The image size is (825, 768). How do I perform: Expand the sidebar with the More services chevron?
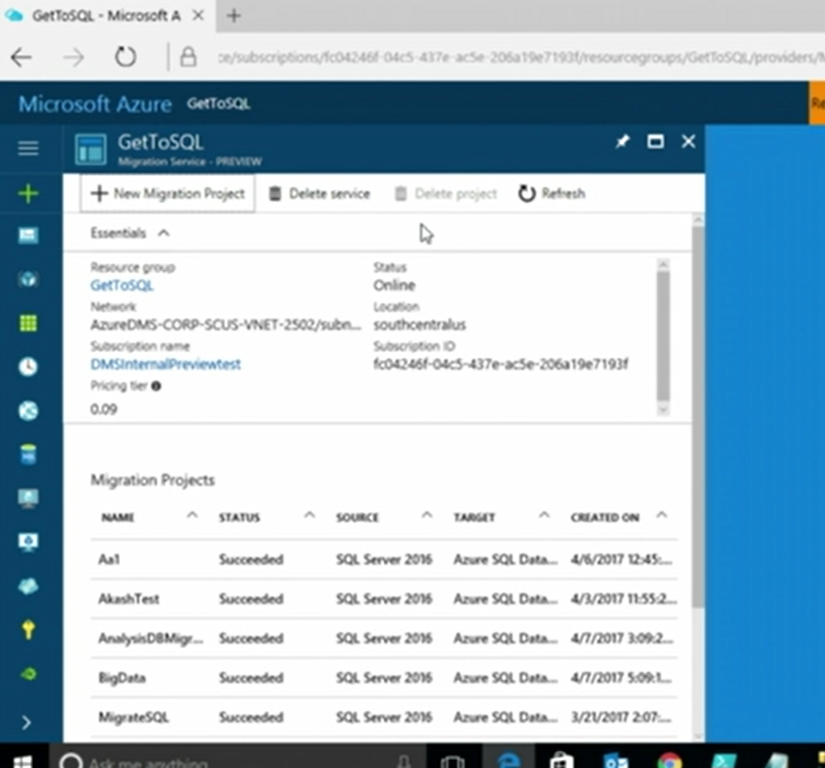(26, 723)
